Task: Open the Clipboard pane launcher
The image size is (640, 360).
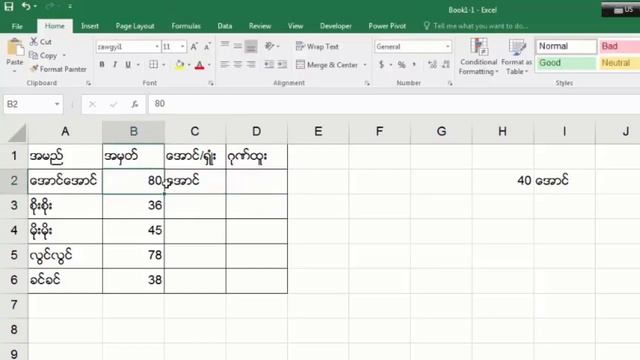Action: click(x=89, y=83)
